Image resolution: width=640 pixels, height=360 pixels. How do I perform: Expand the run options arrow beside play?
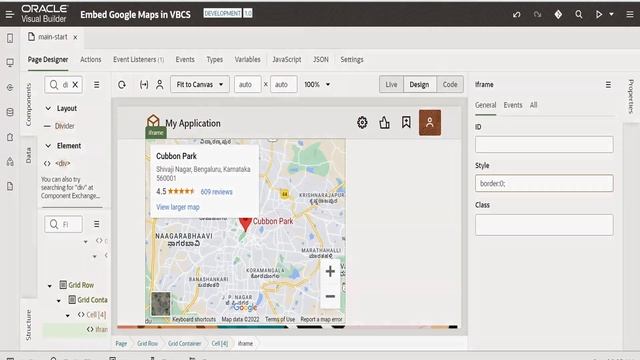(611, 14)
